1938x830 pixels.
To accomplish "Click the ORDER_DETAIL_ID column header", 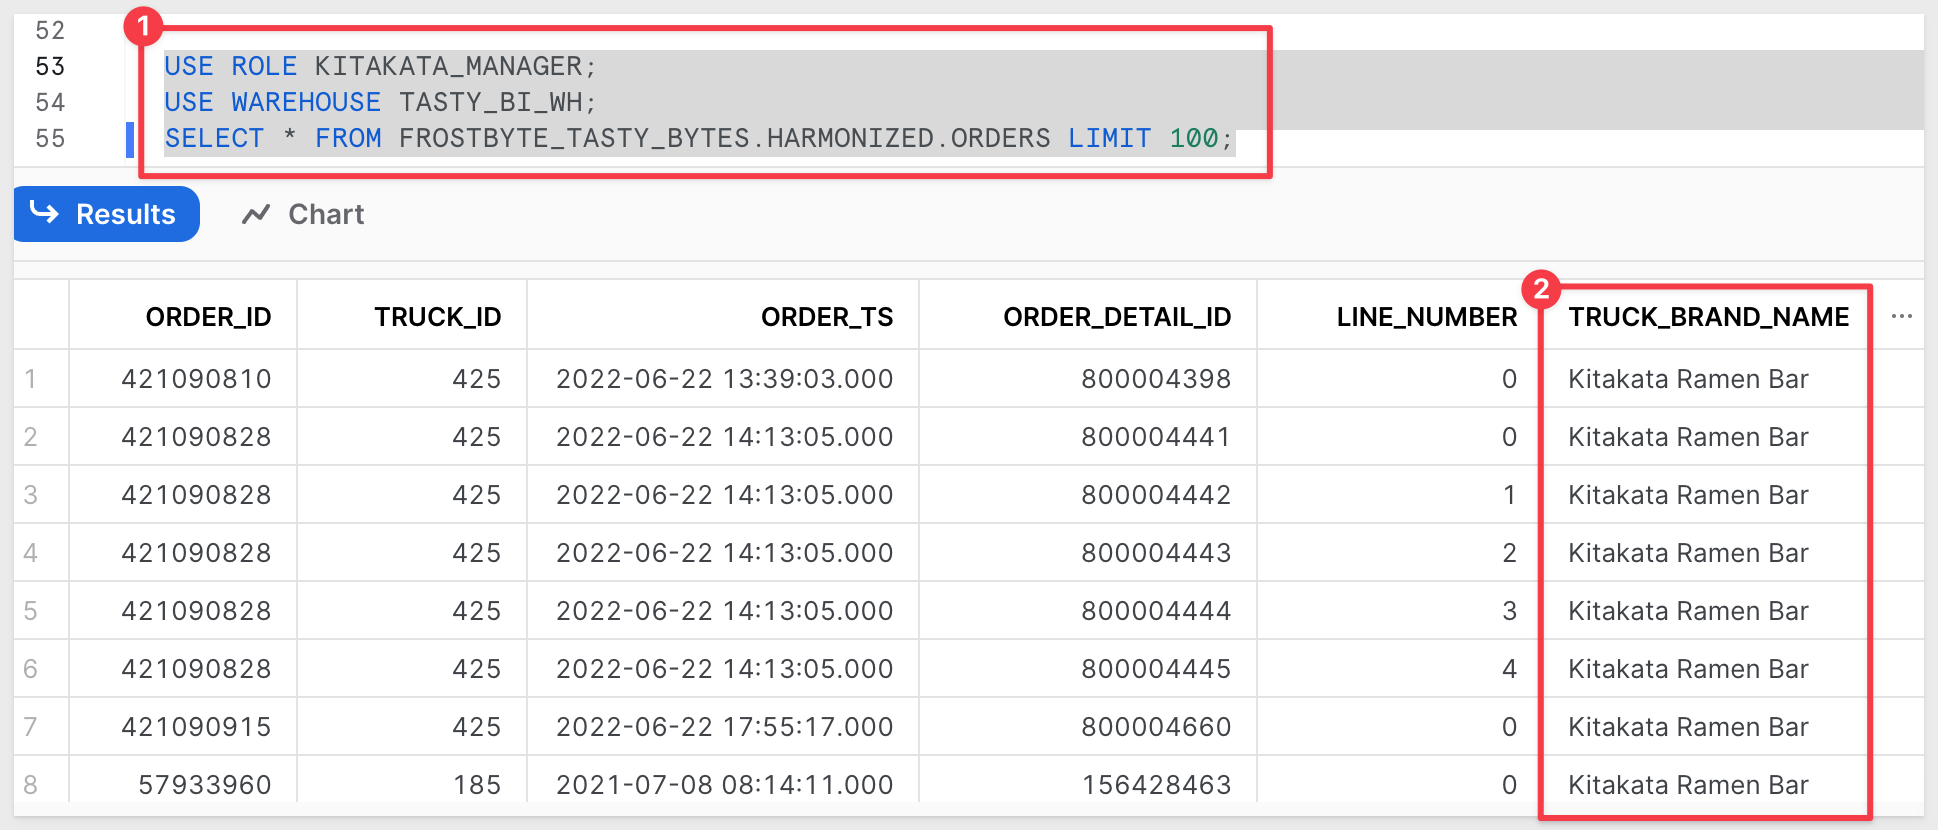I will (1116, 317).
